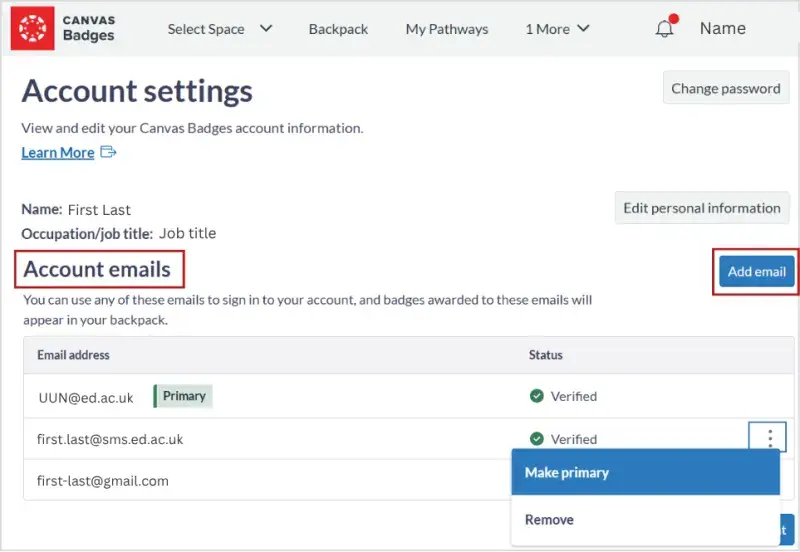Image resolution: width=800 pixels, height=552 pixels.
Task: Click the Add email button
Action: tap(756, 271)
